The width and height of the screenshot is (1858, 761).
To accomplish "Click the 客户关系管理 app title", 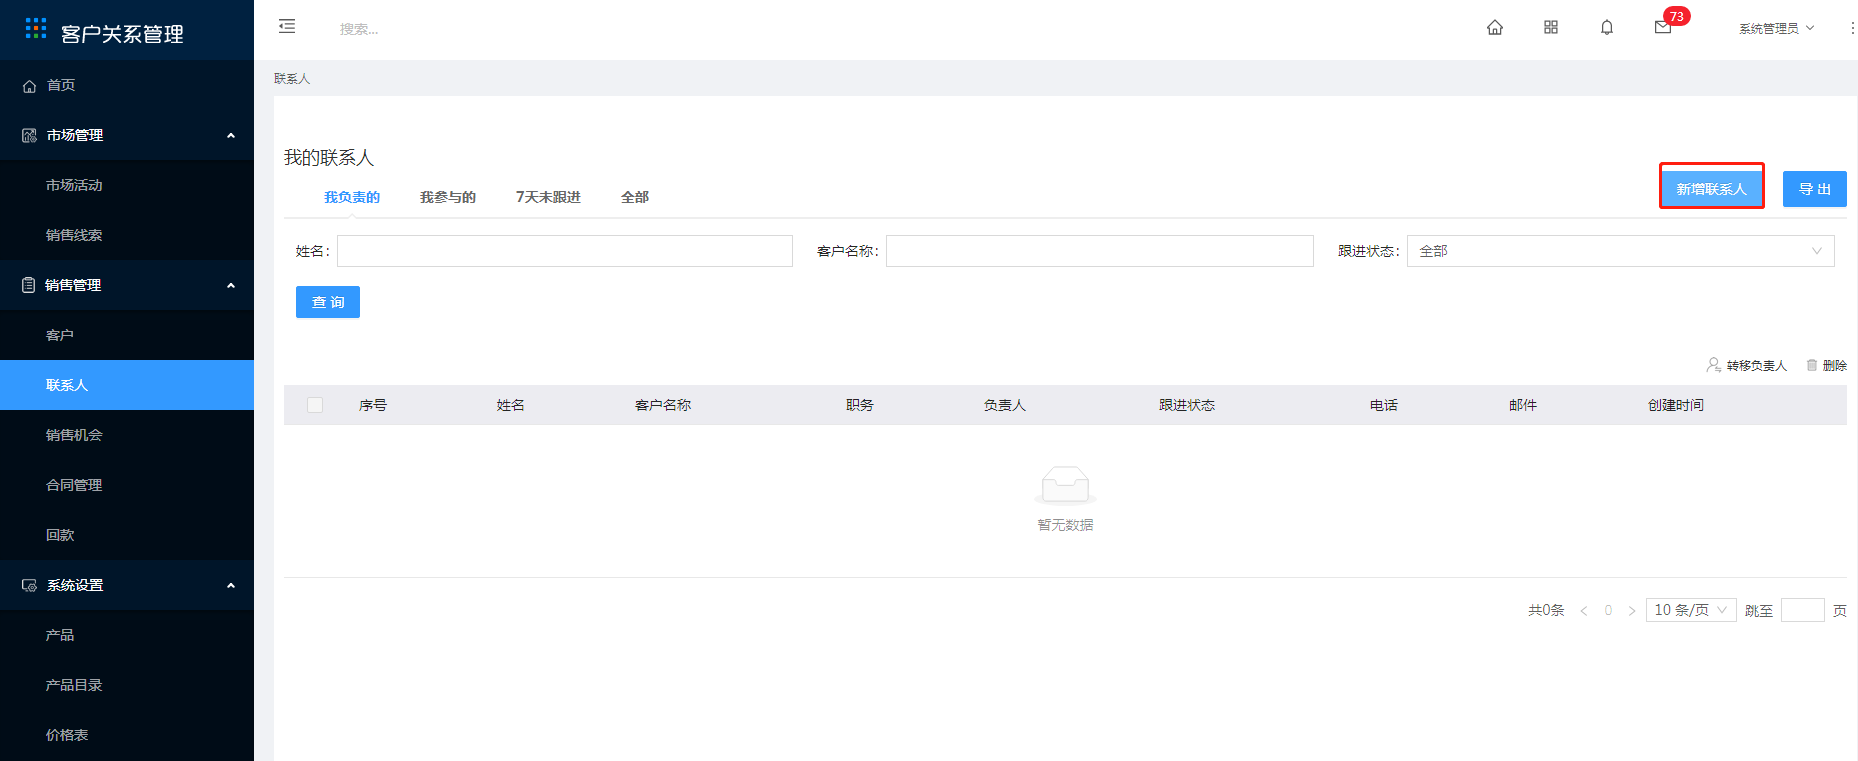I will (122, 34).
